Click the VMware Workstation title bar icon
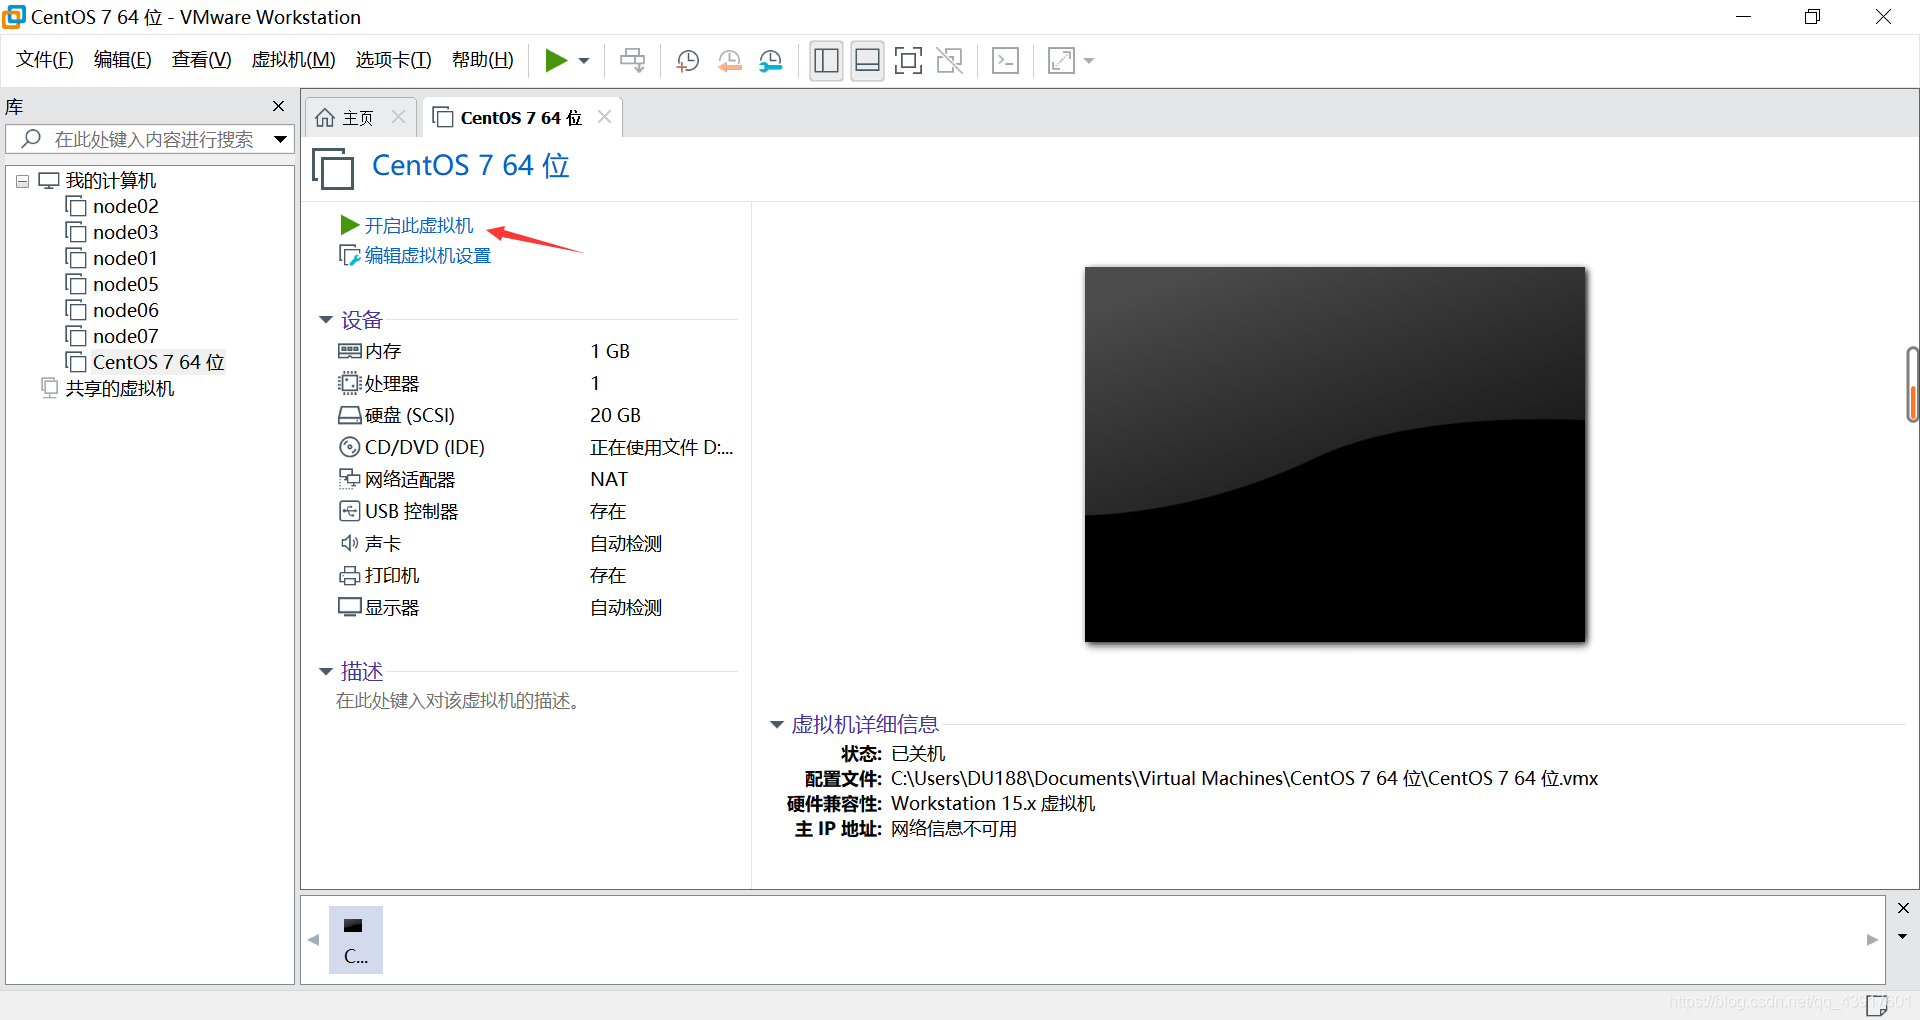 14,17
